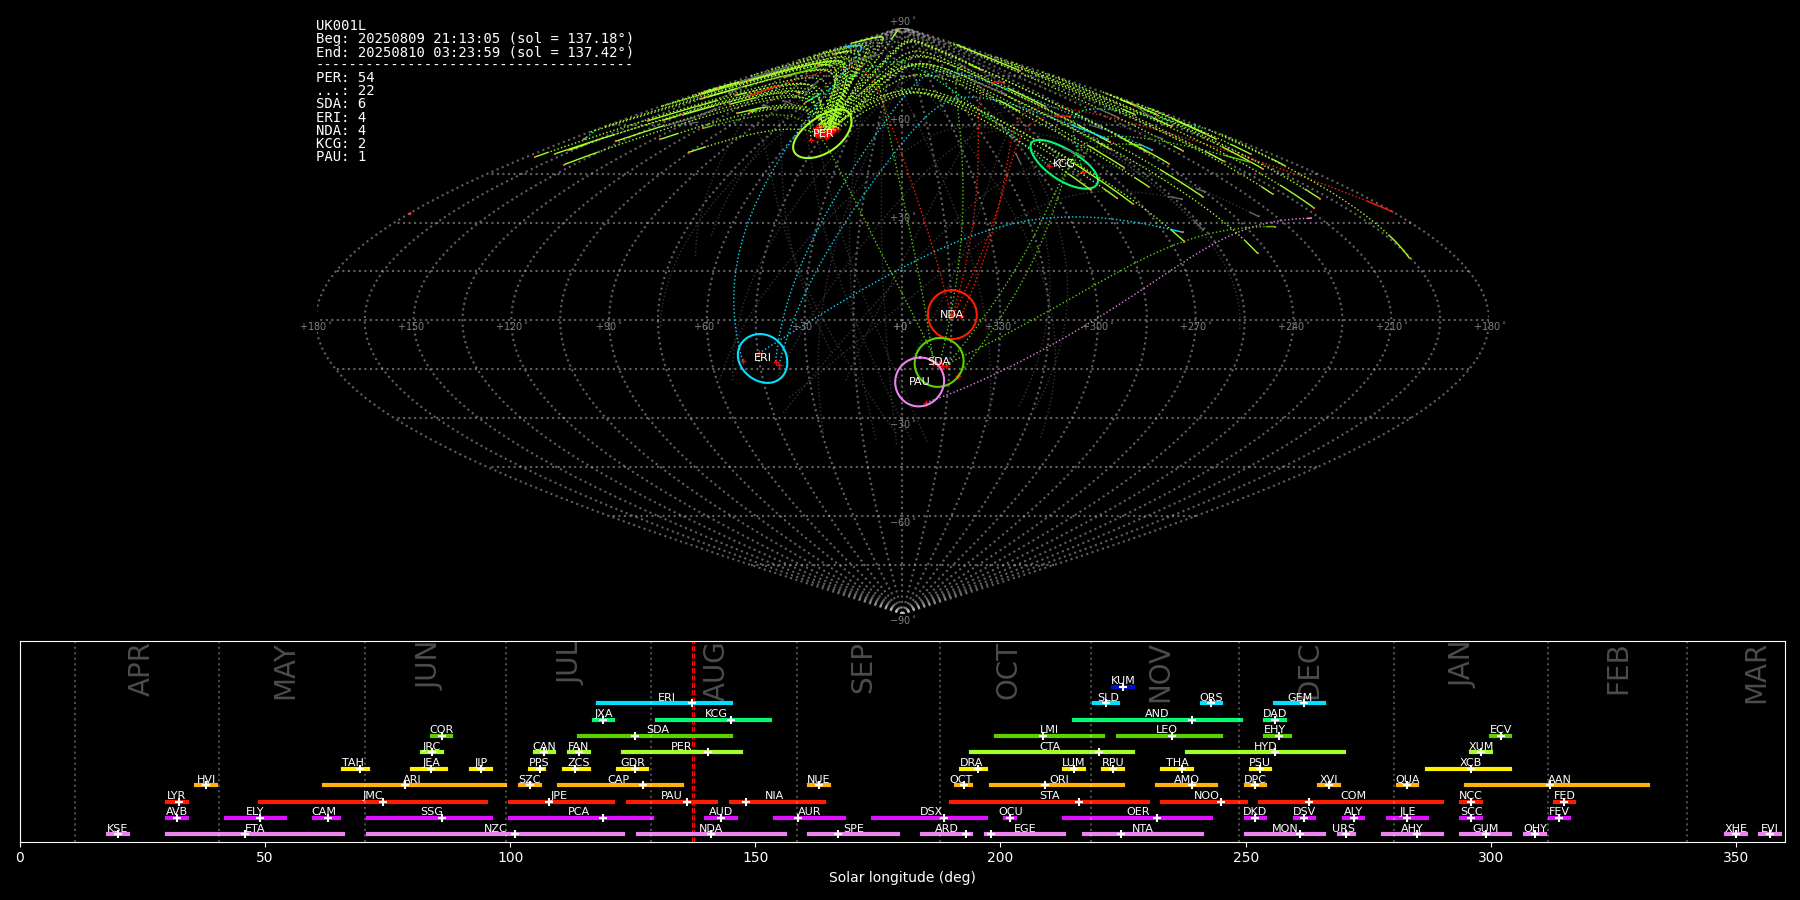This screenshot has height=900, width=1800.
Task: Click the red dashed current solar longitude line
Action: point(693,741)
